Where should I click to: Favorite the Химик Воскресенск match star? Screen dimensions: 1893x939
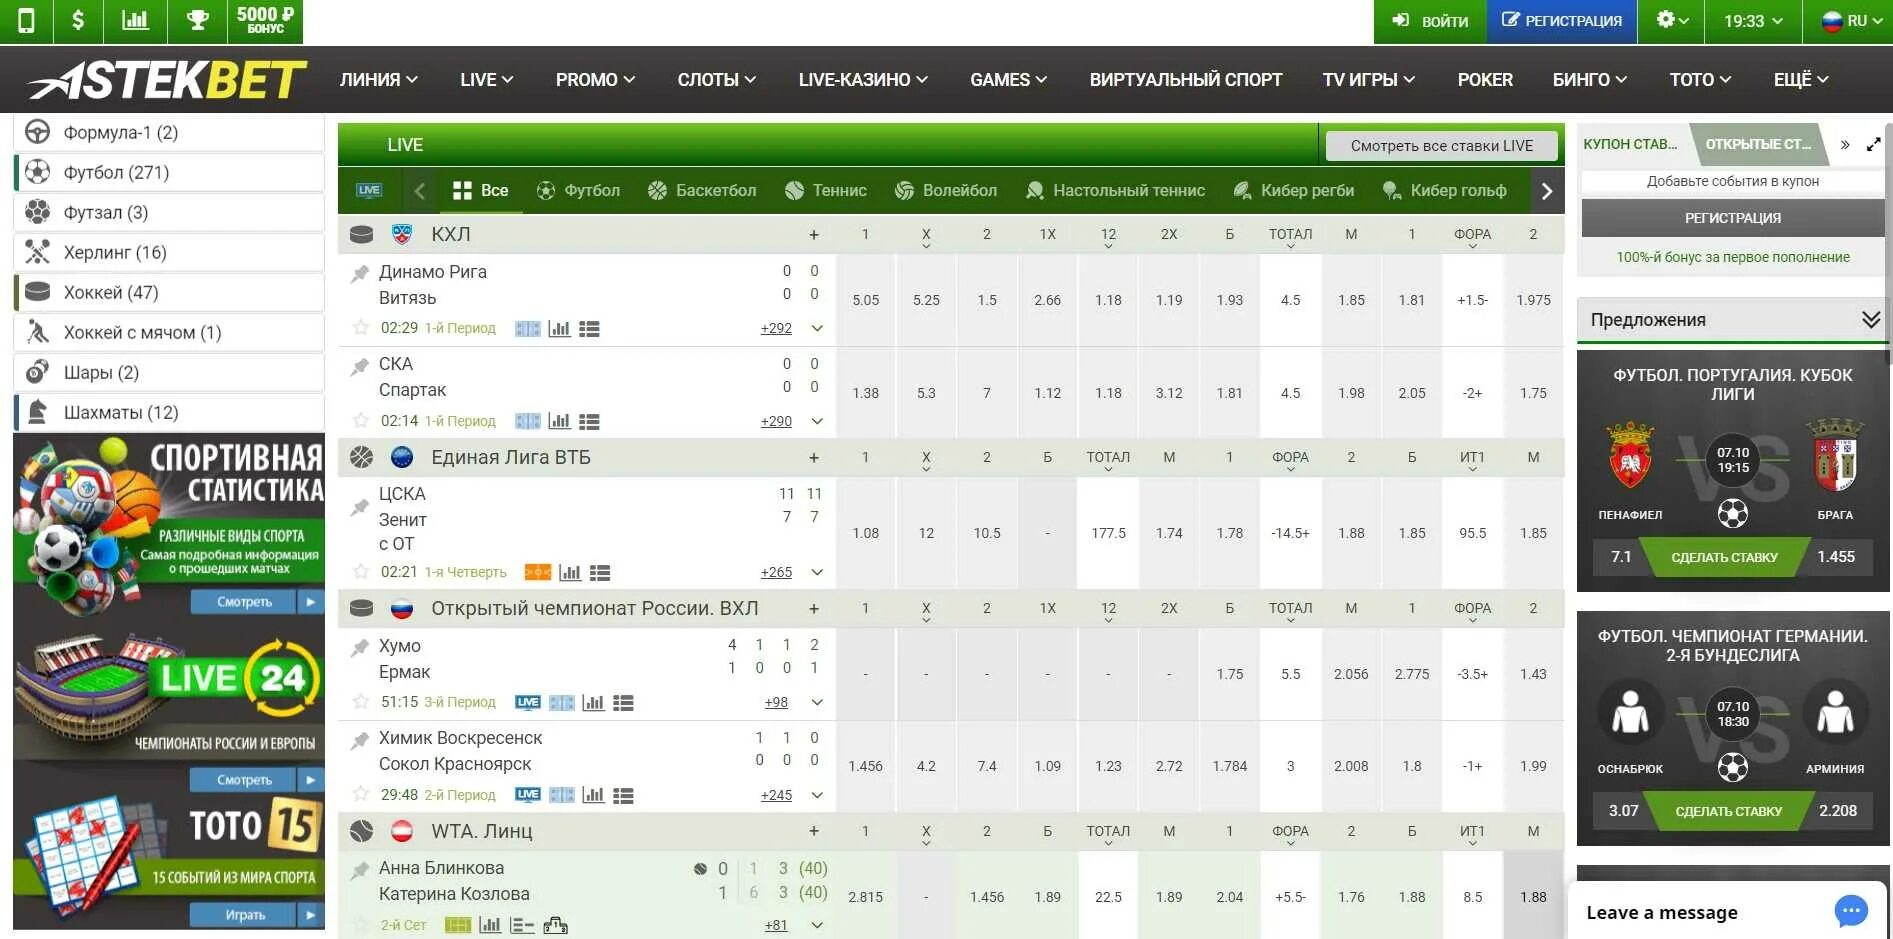361,794
